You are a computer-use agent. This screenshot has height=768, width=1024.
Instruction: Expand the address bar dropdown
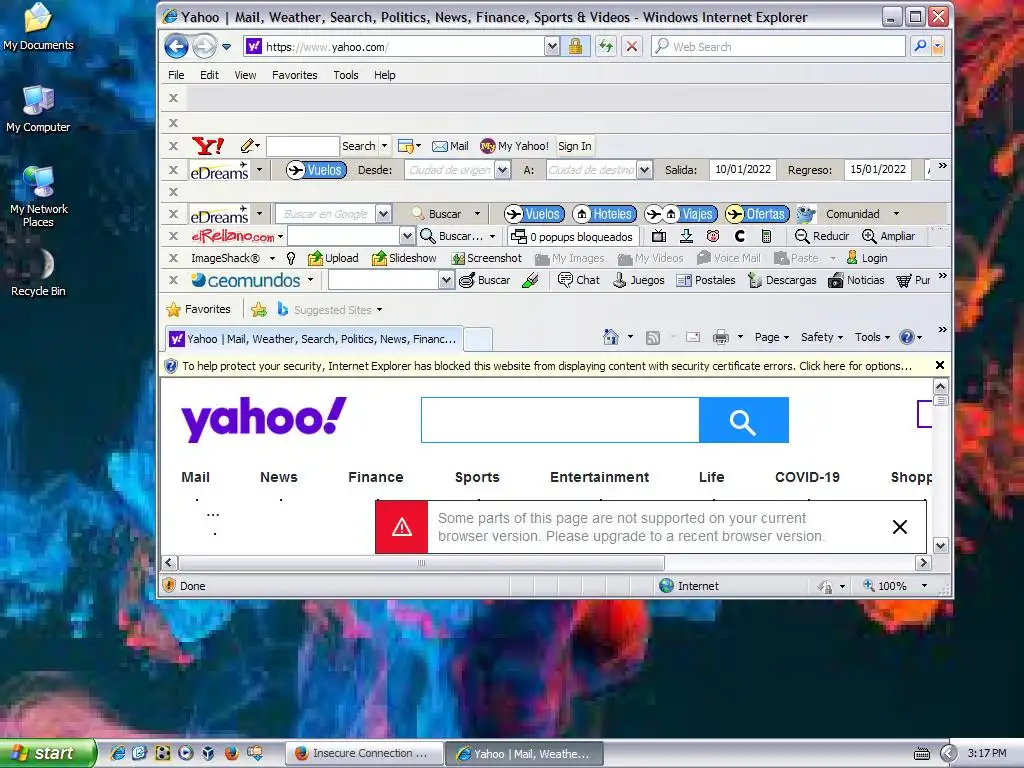552,46
